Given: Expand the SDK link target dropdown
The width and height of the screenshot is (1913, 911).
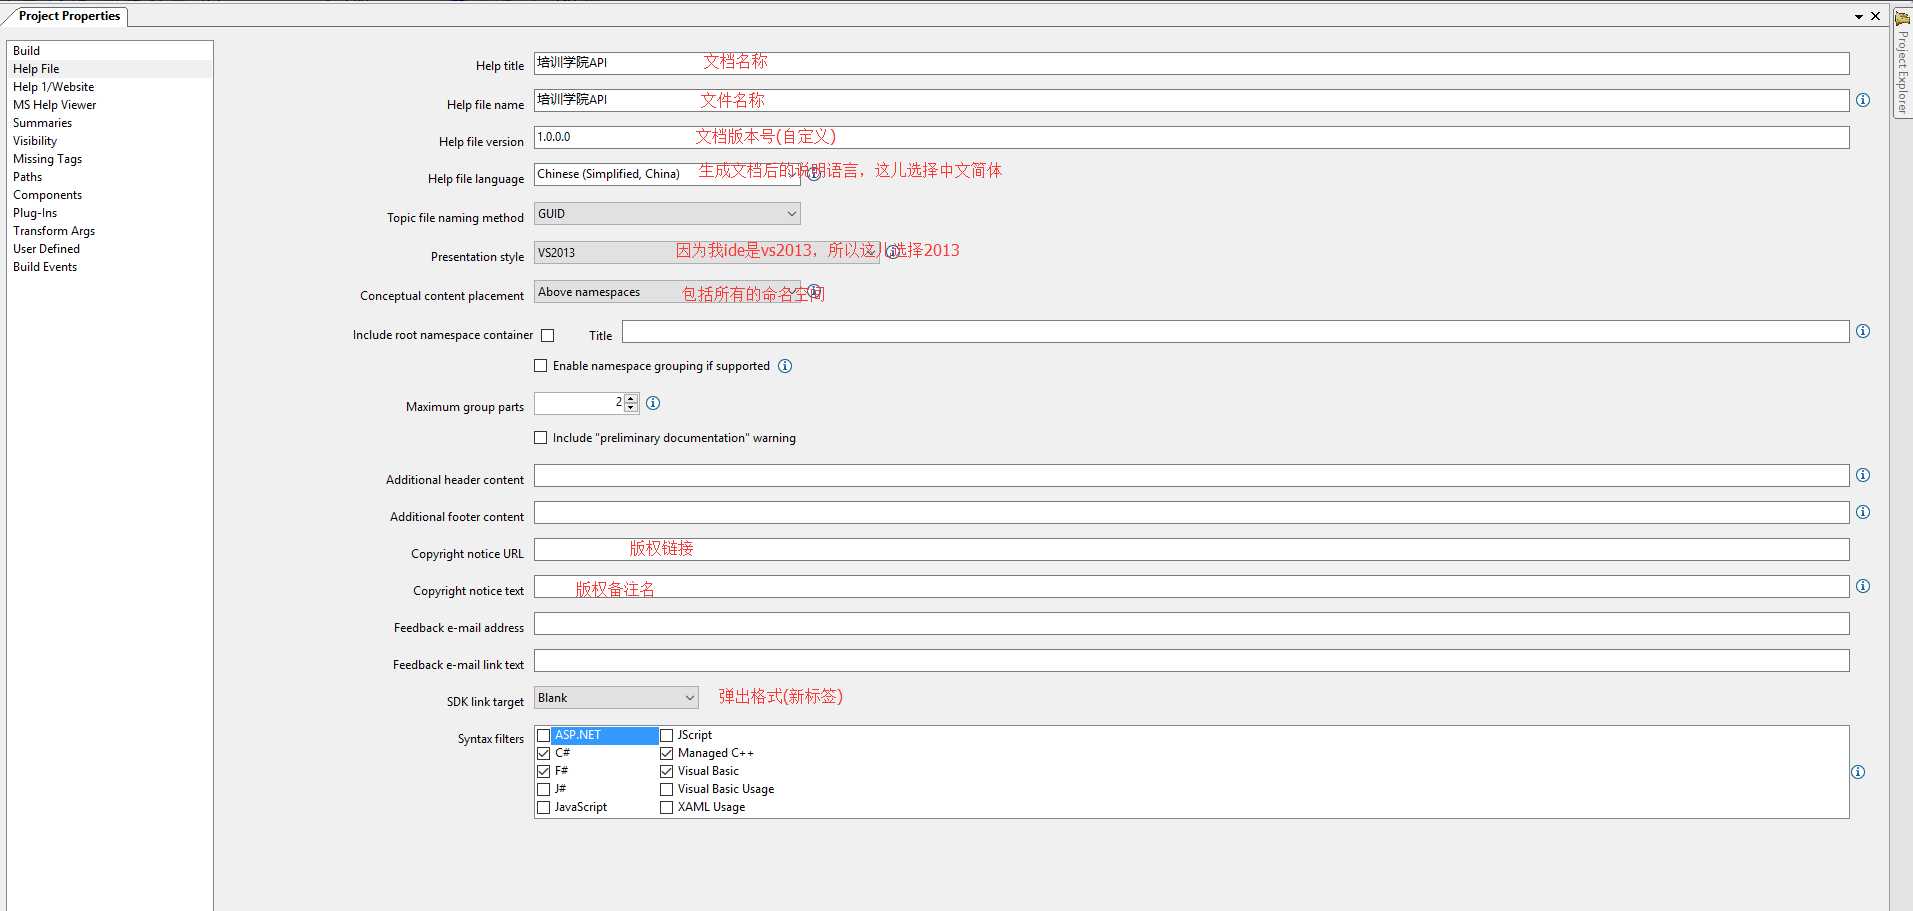Looking at the screenshot, I should pyautogui.click(x=616, y=698).
